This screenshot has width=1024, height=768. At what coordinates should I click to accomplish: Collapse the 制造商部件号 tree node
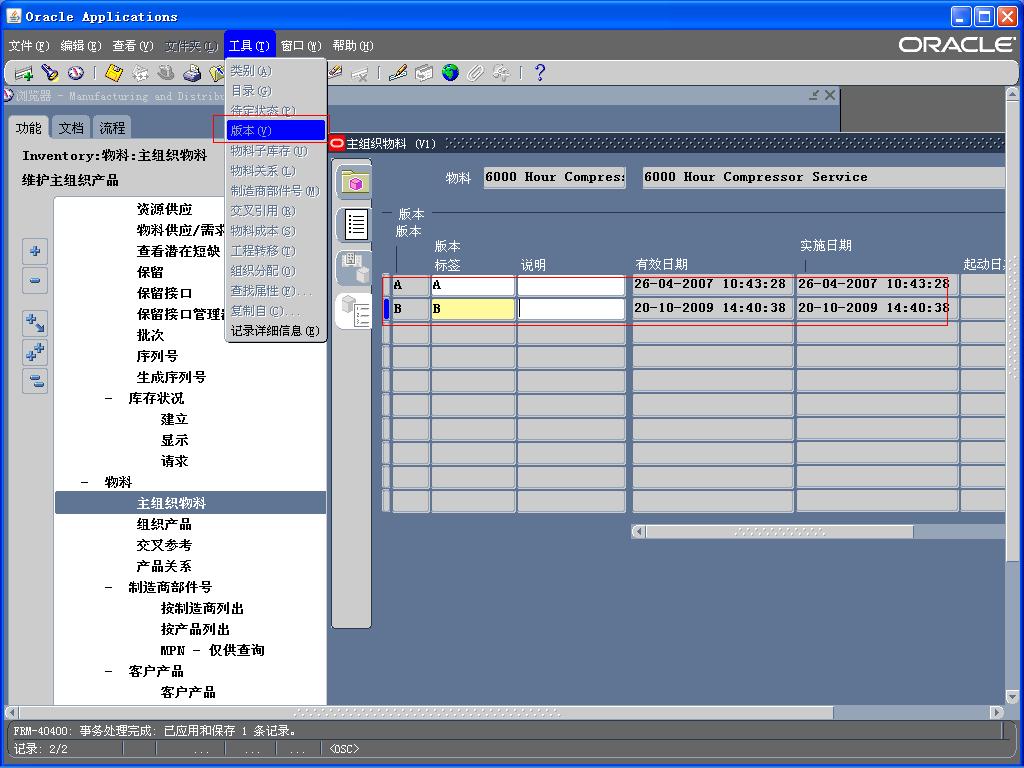109,588
